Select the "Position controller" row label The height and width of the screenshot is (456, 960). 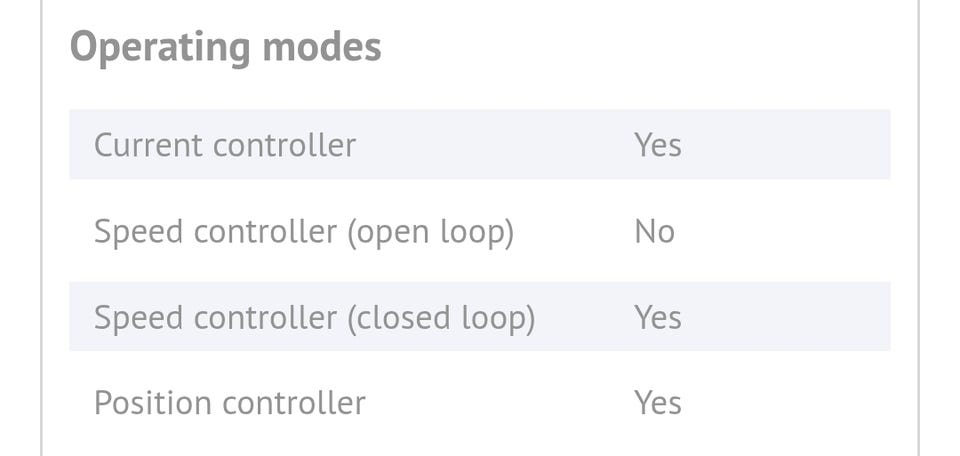click(x=229, y=403)
